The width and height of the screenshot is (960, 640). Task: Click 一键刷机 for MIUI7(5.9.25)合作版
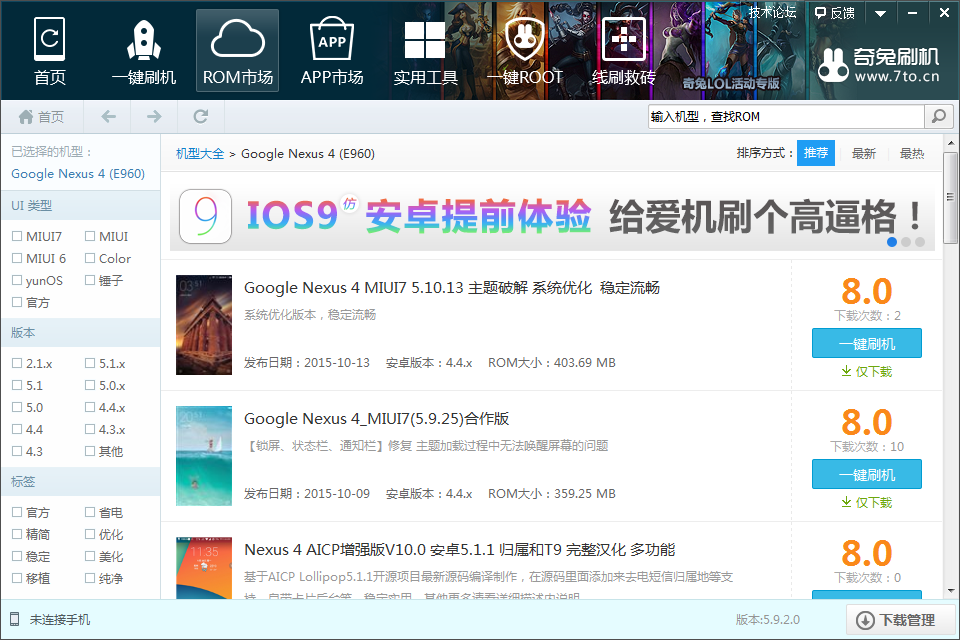point(866,475)
